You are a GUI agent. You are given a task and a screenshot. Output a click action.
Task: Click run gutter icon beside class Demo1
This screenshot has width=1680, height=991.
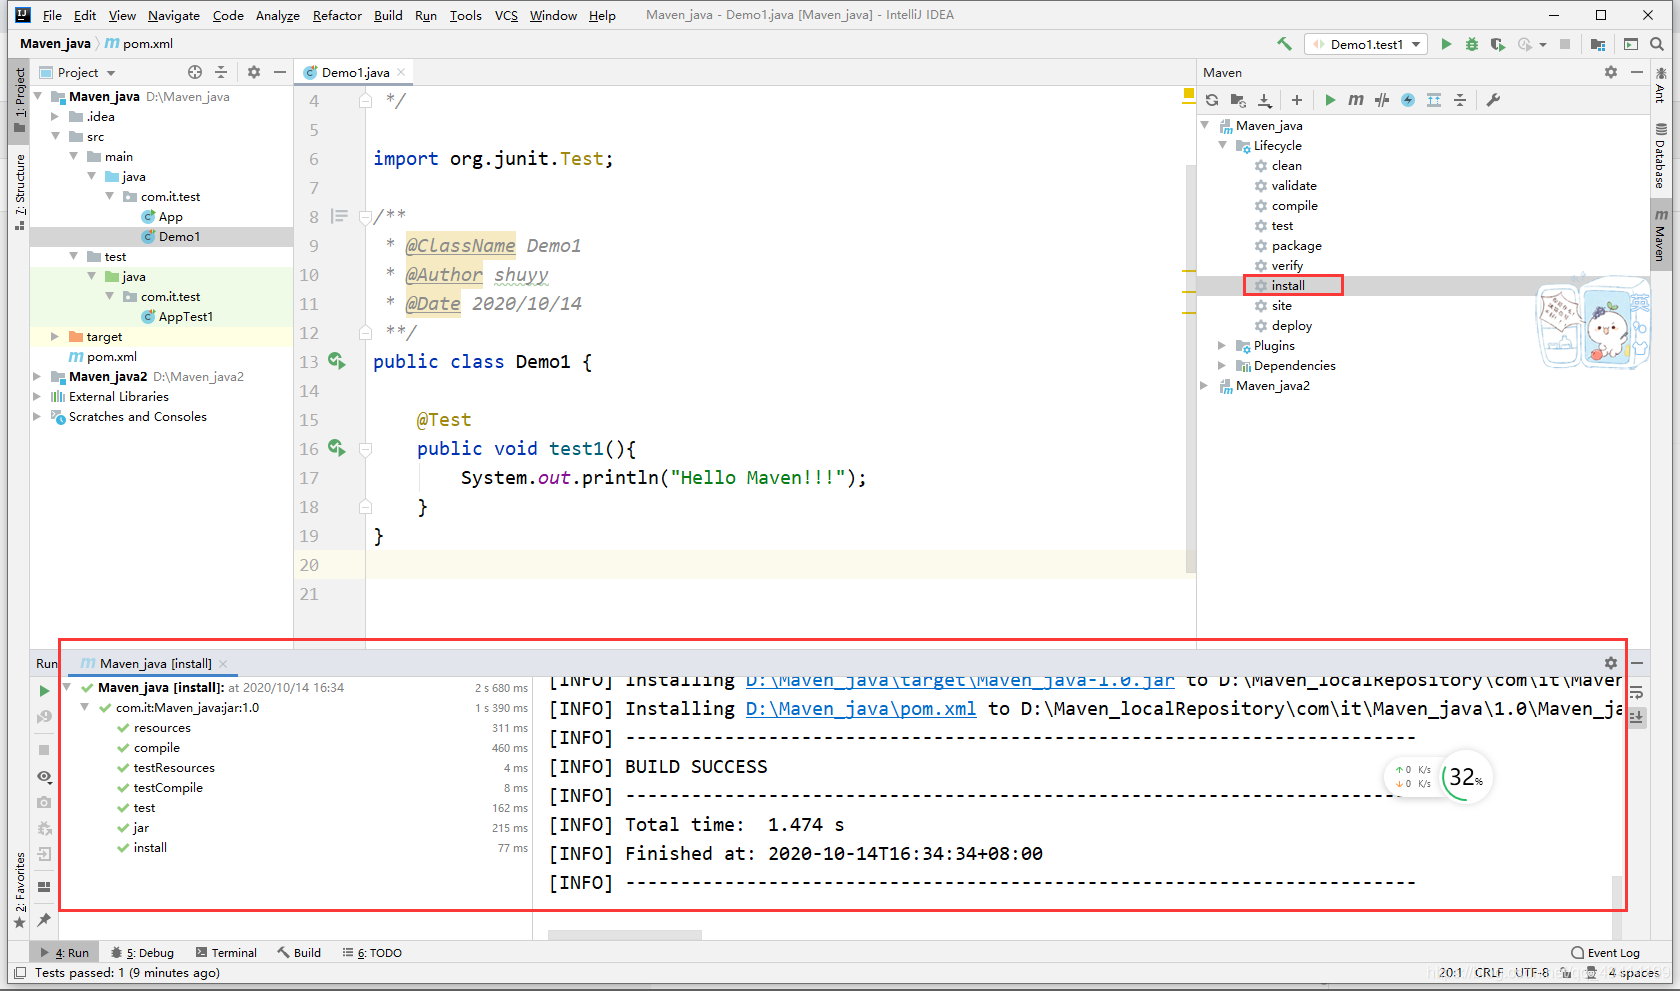(x=337, y=361)
